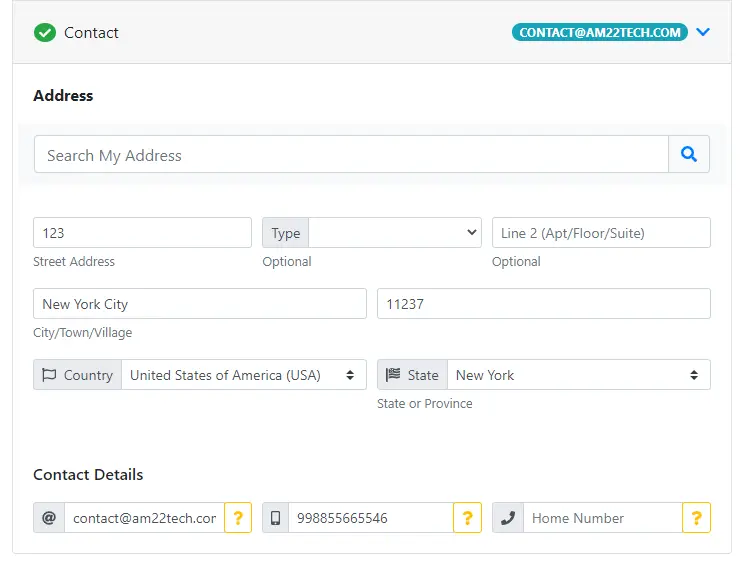The width and height of the screenshot is (749, 562).
Task: Open help for the mobile number field
Action: 467,518
